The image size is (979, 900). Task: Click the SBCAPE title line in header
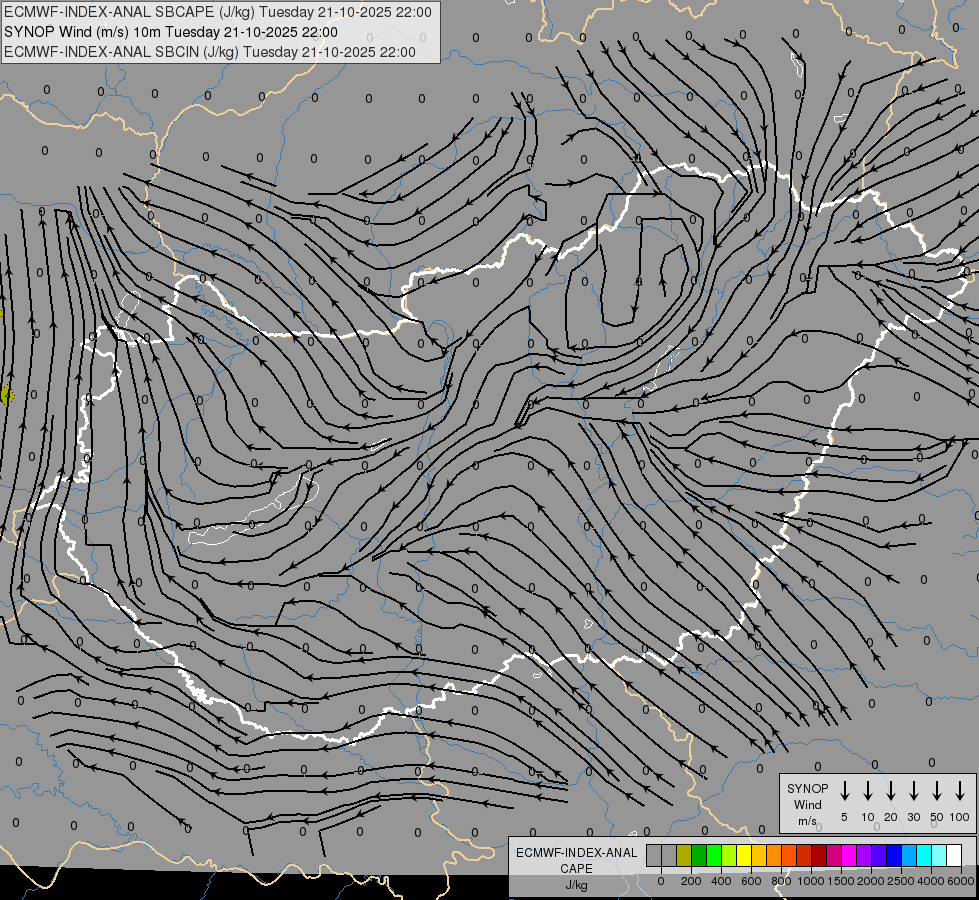pyautogui.click(x=218, y=12)
